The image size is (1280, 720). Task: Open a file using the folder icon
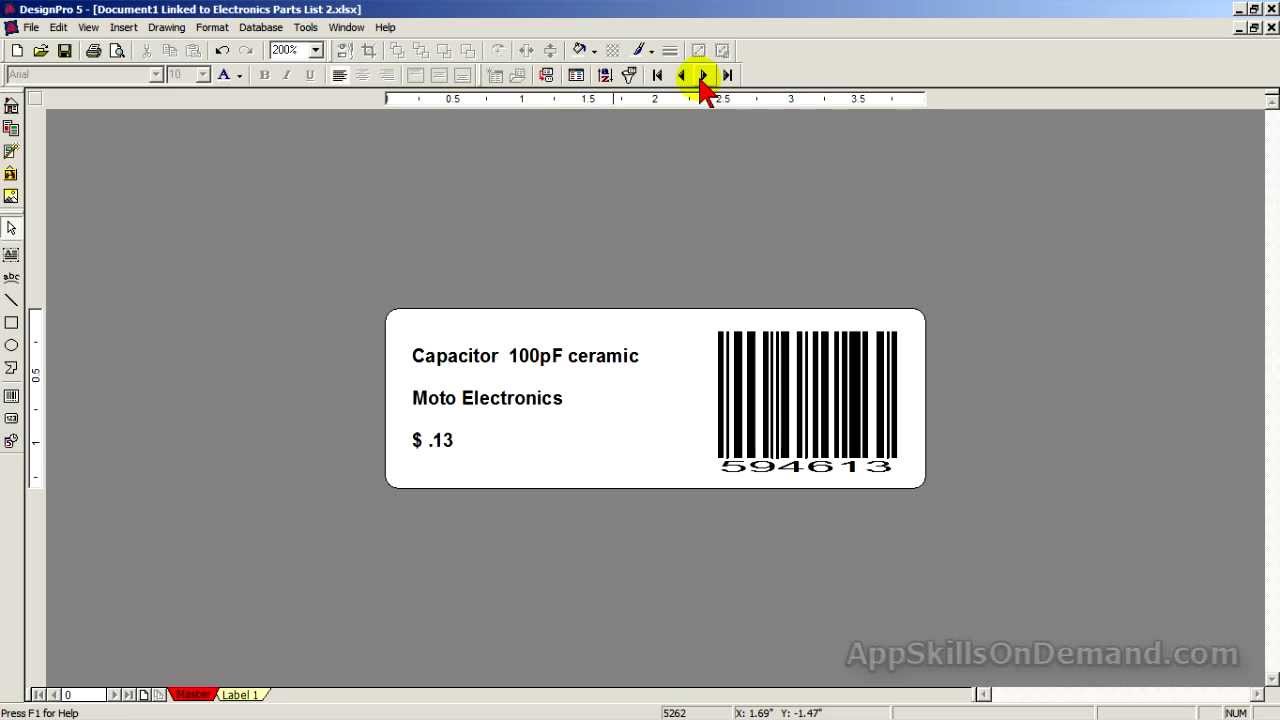pyautogui.click(x=41, y=50)
